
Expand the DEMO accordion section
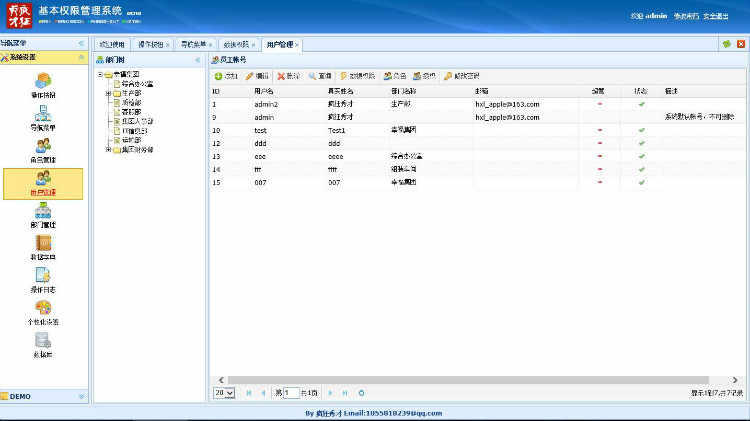pyautogui.click(x=81, y=396)
